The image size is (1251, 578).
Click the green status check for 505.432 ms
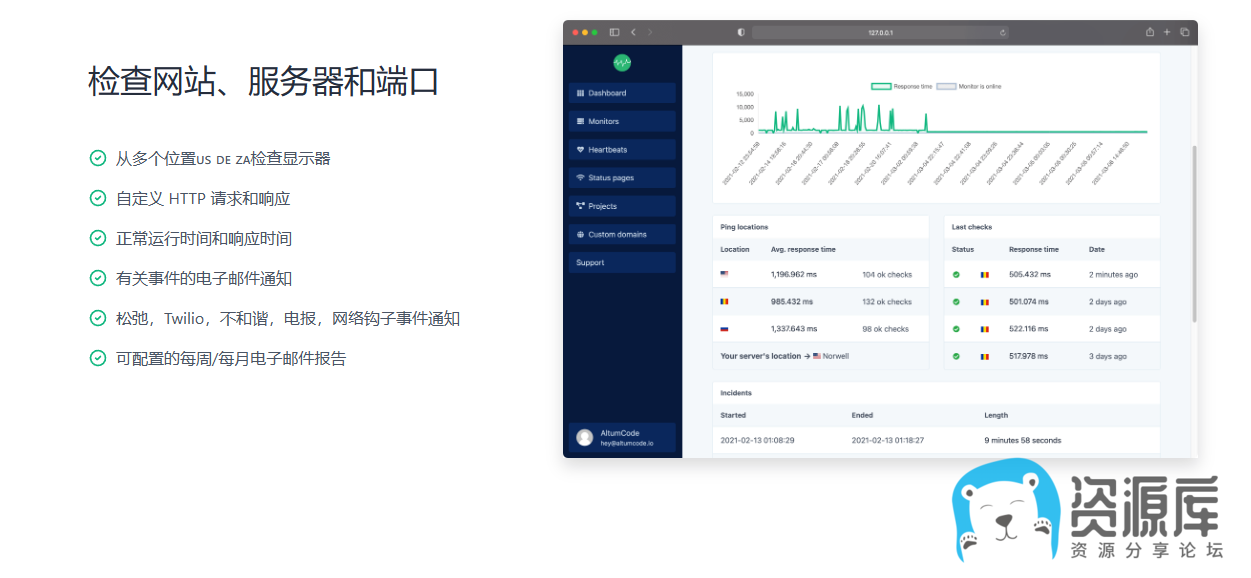pyautogui.click(x=956, y=274)
